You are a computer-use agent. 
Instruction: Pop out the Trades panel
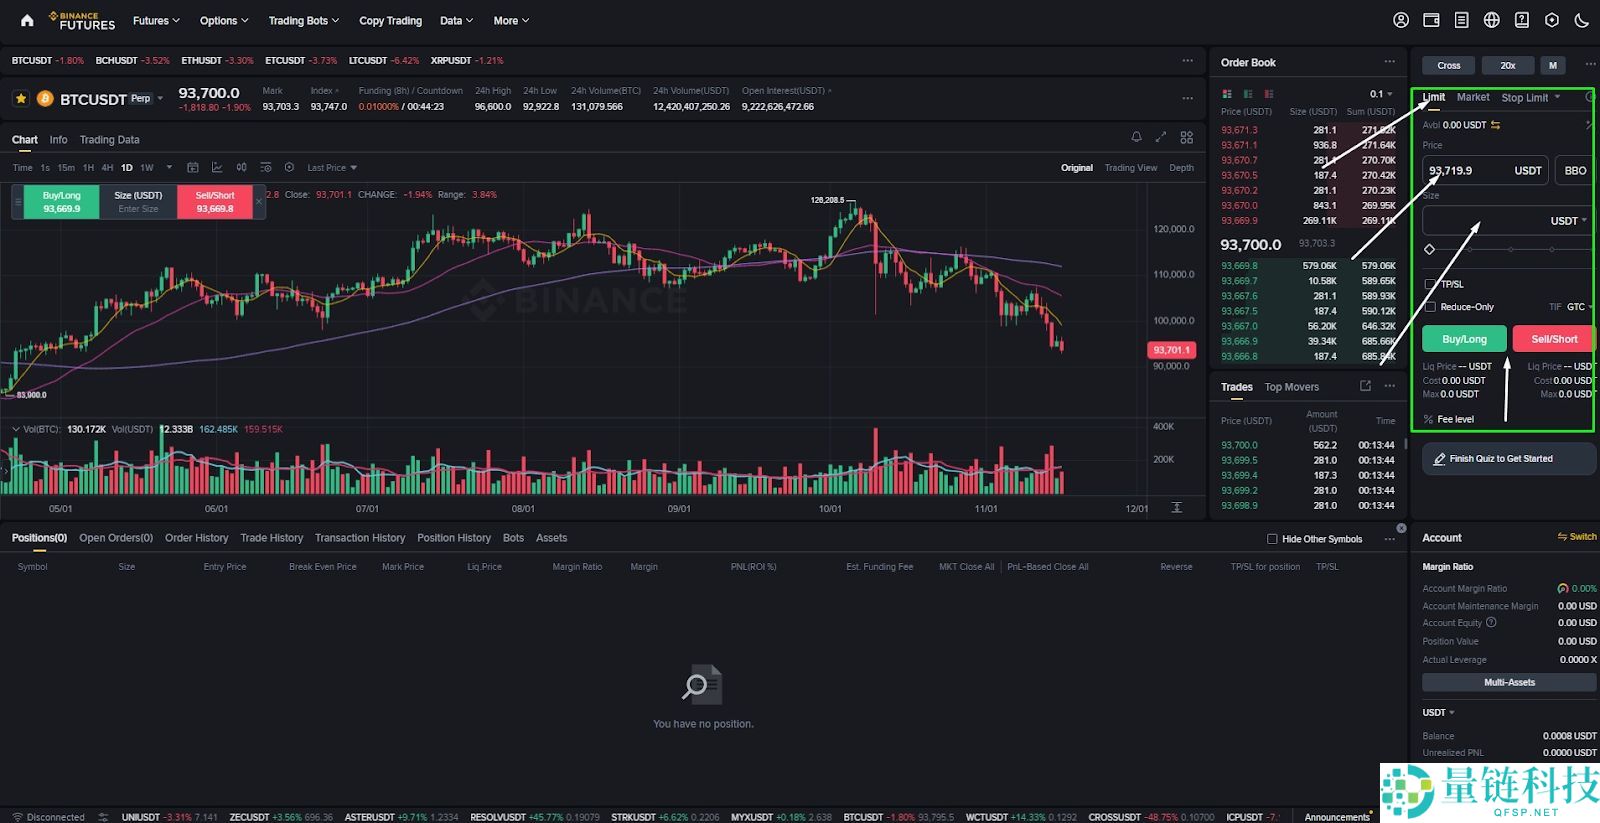[1365, 386]
